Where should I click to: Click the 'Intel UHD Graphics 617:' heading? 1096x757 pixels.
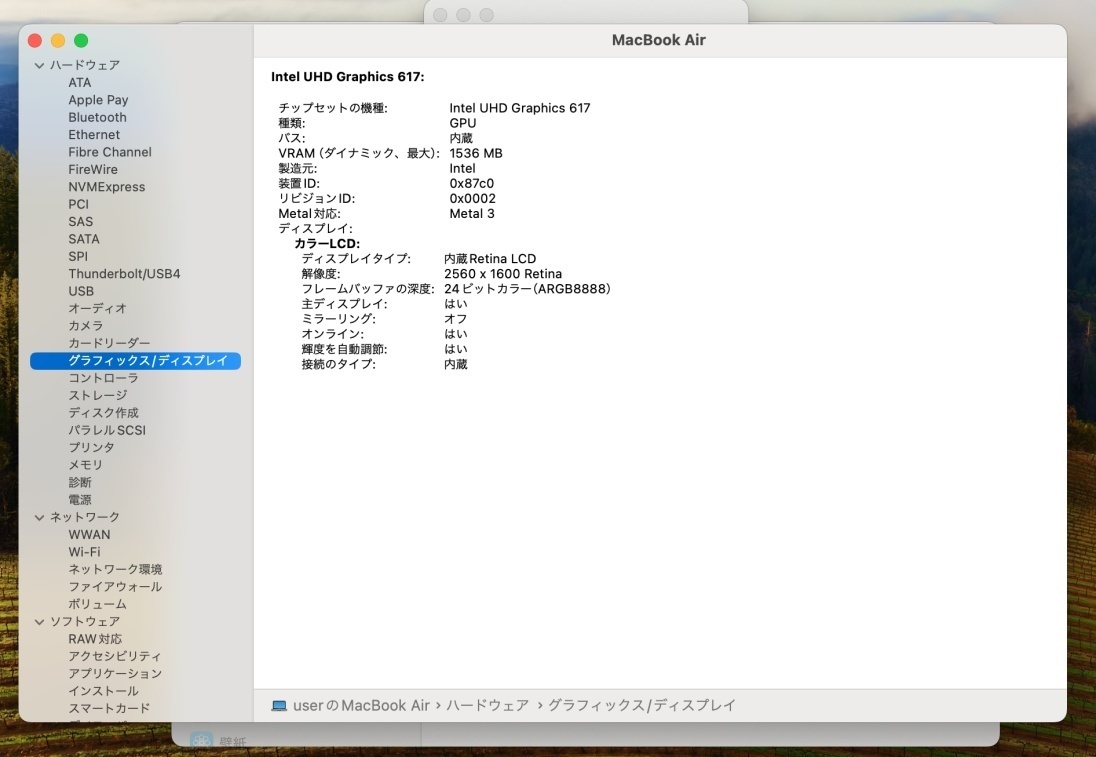(x=347, y=77)
